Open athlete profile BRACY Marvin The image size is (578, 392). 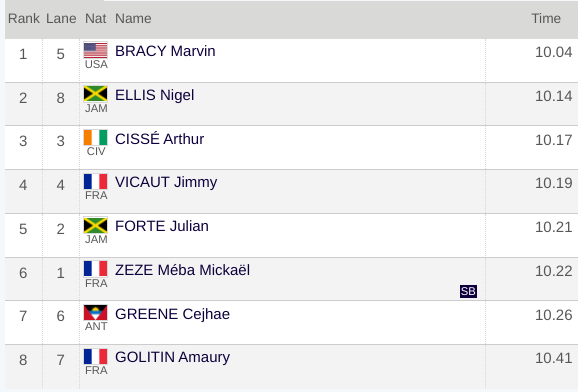[165, 51]
